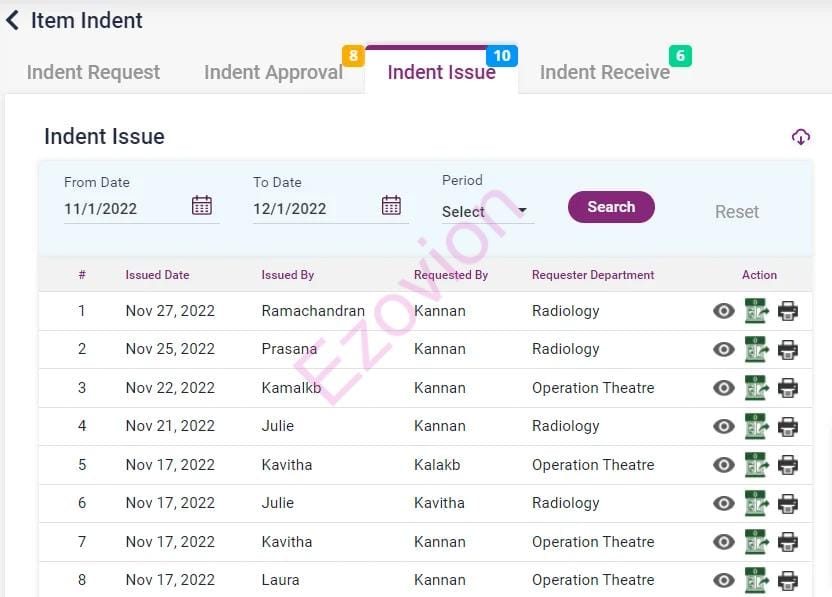Open the From Date calendar picker
This screenshot has height=597, width=832.
pyautogui.click(x=202, y=206)
